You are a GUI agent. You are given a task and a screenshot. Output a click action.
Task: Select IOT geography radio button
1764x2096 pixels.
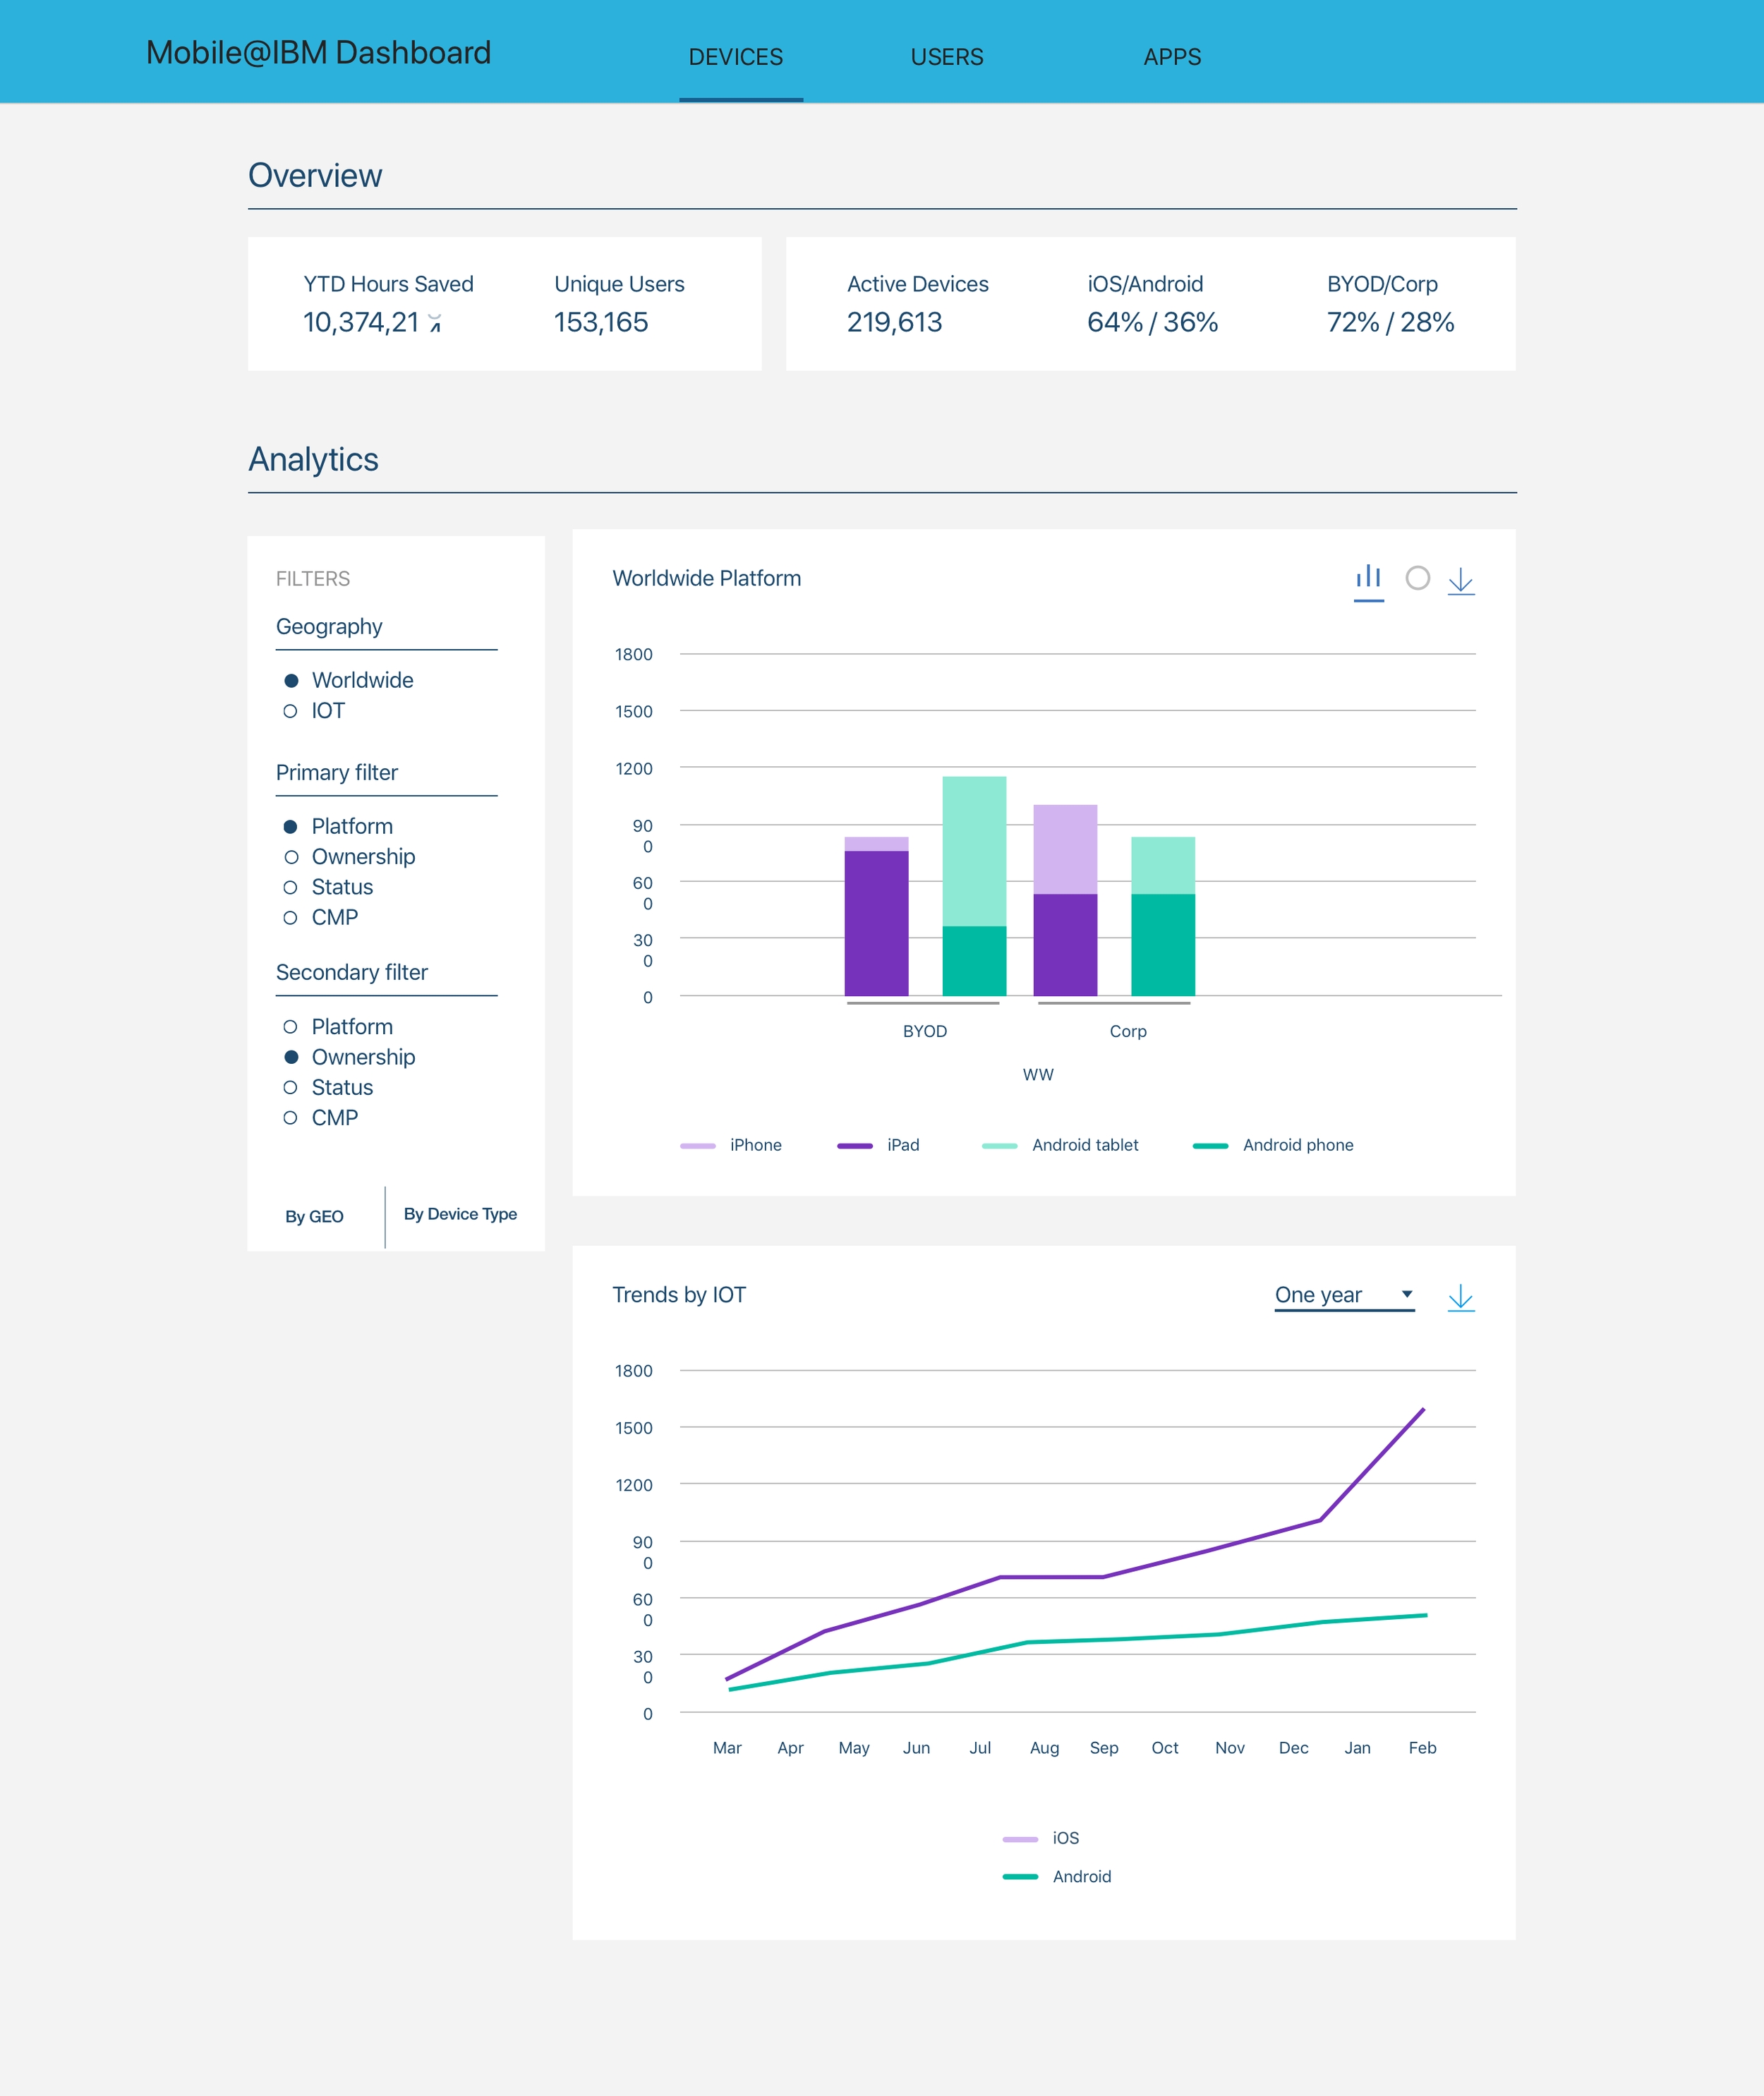[291, 711]
